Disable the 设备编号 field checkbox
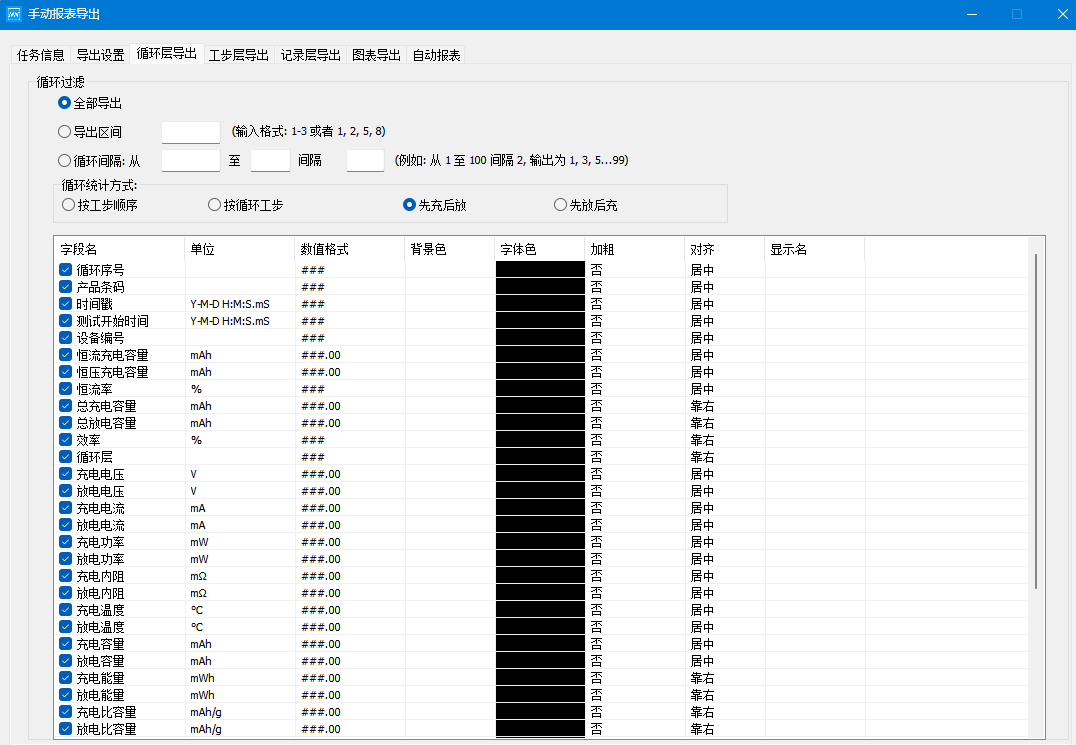The height and width of the screenshot is (745, 1076). coord(66,338)
